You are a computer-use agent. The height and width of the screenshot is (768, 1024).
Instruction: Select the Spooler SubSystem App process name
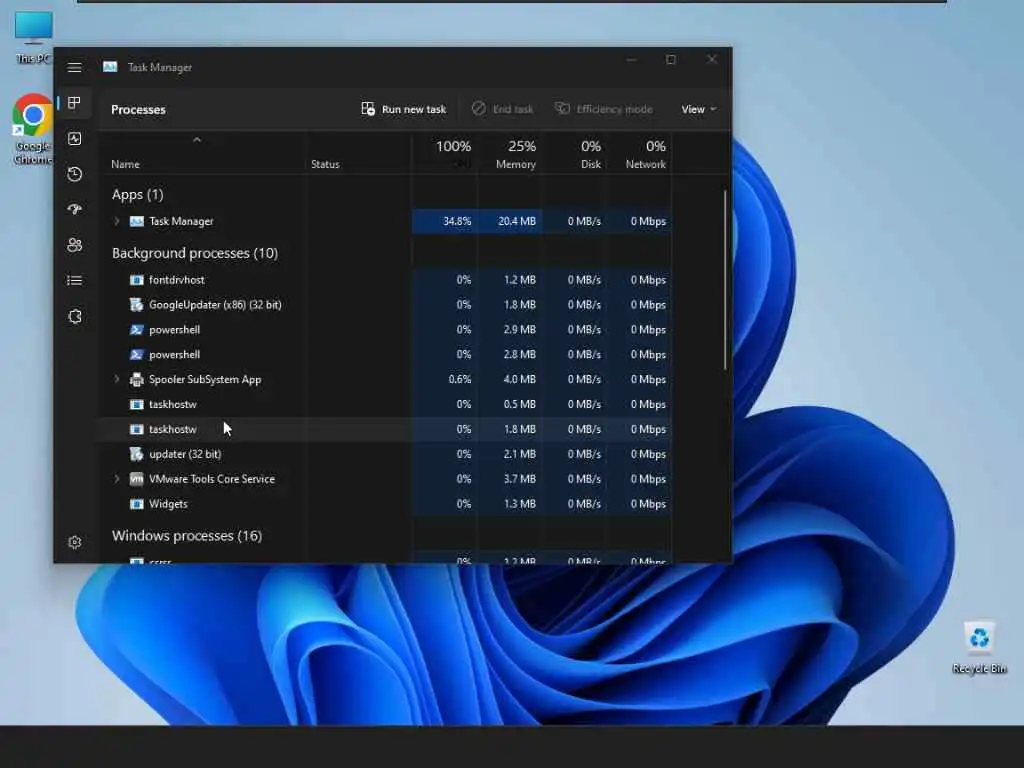[205, 379]
